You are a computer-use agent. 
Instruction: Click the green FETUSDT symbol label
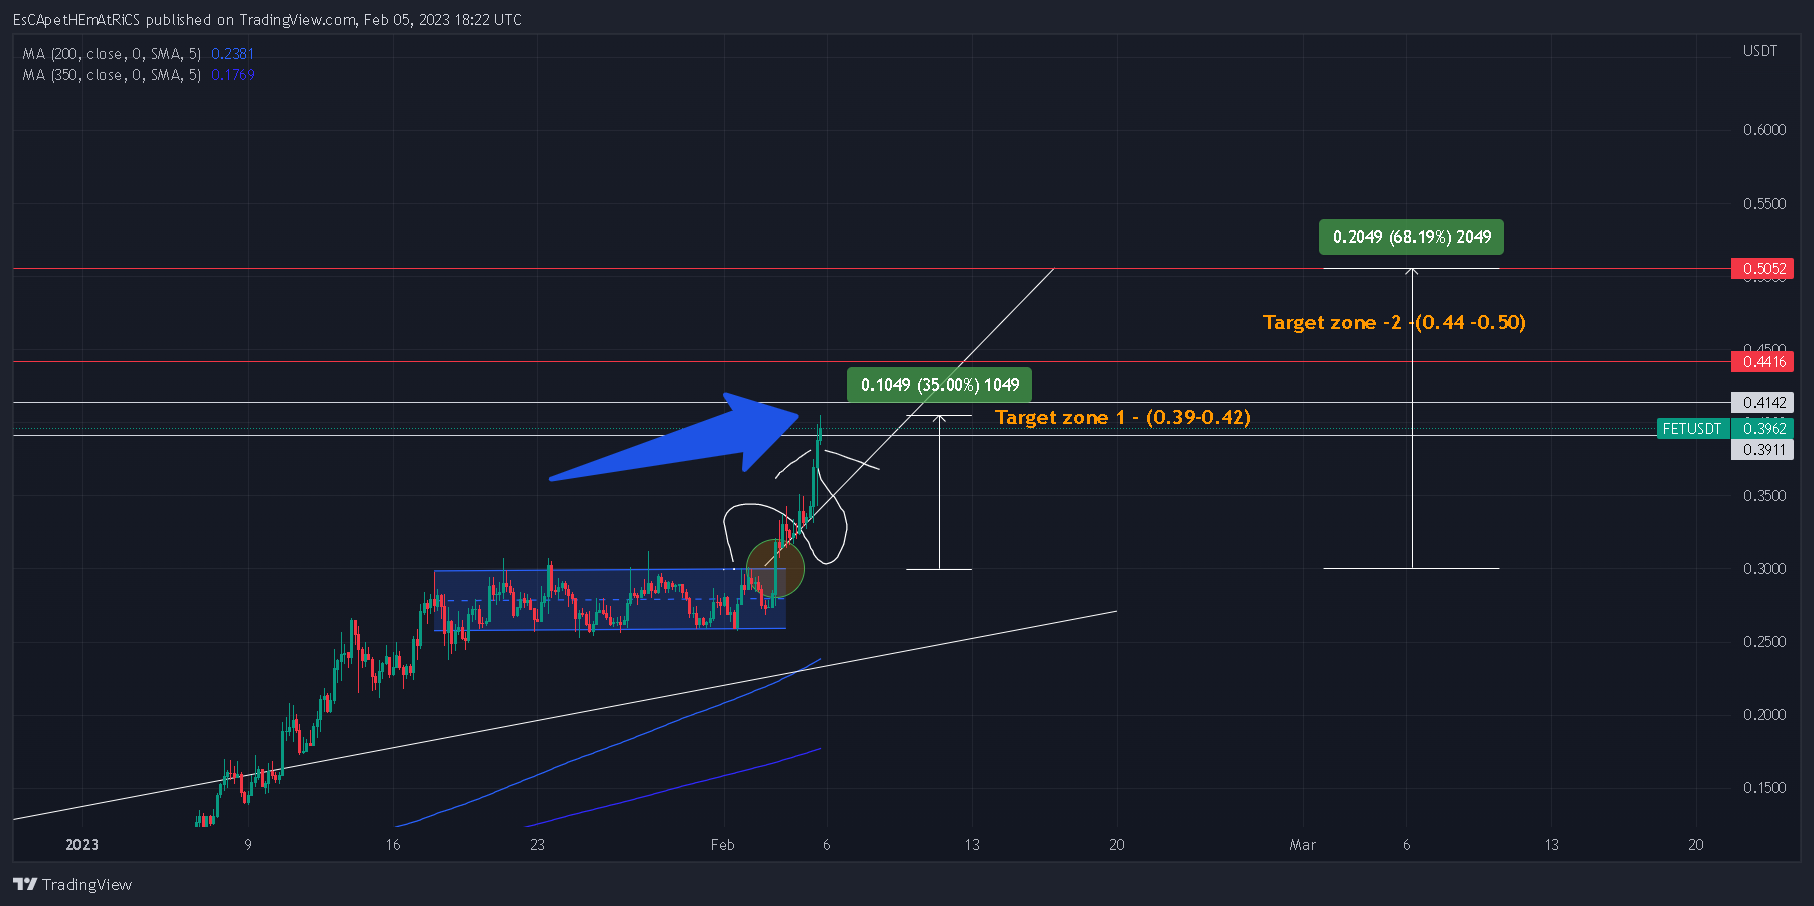pyautogui.click(x=1692, y=428)
